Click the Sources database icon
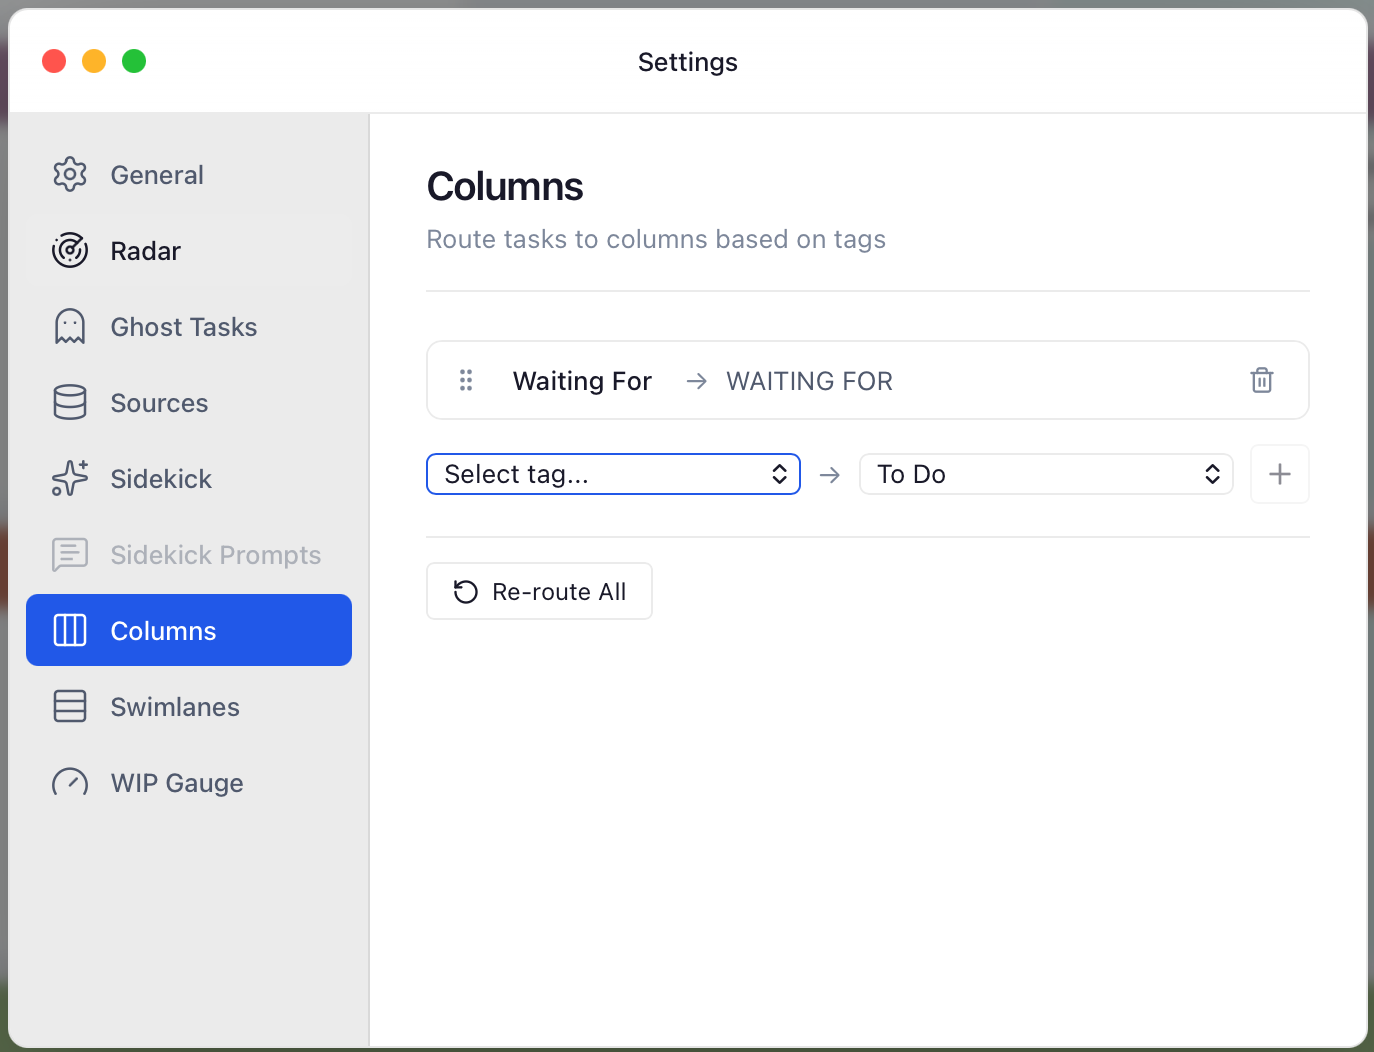Image resolution: width=1374 pixels, height=1052 pixels. click(70, 403)
